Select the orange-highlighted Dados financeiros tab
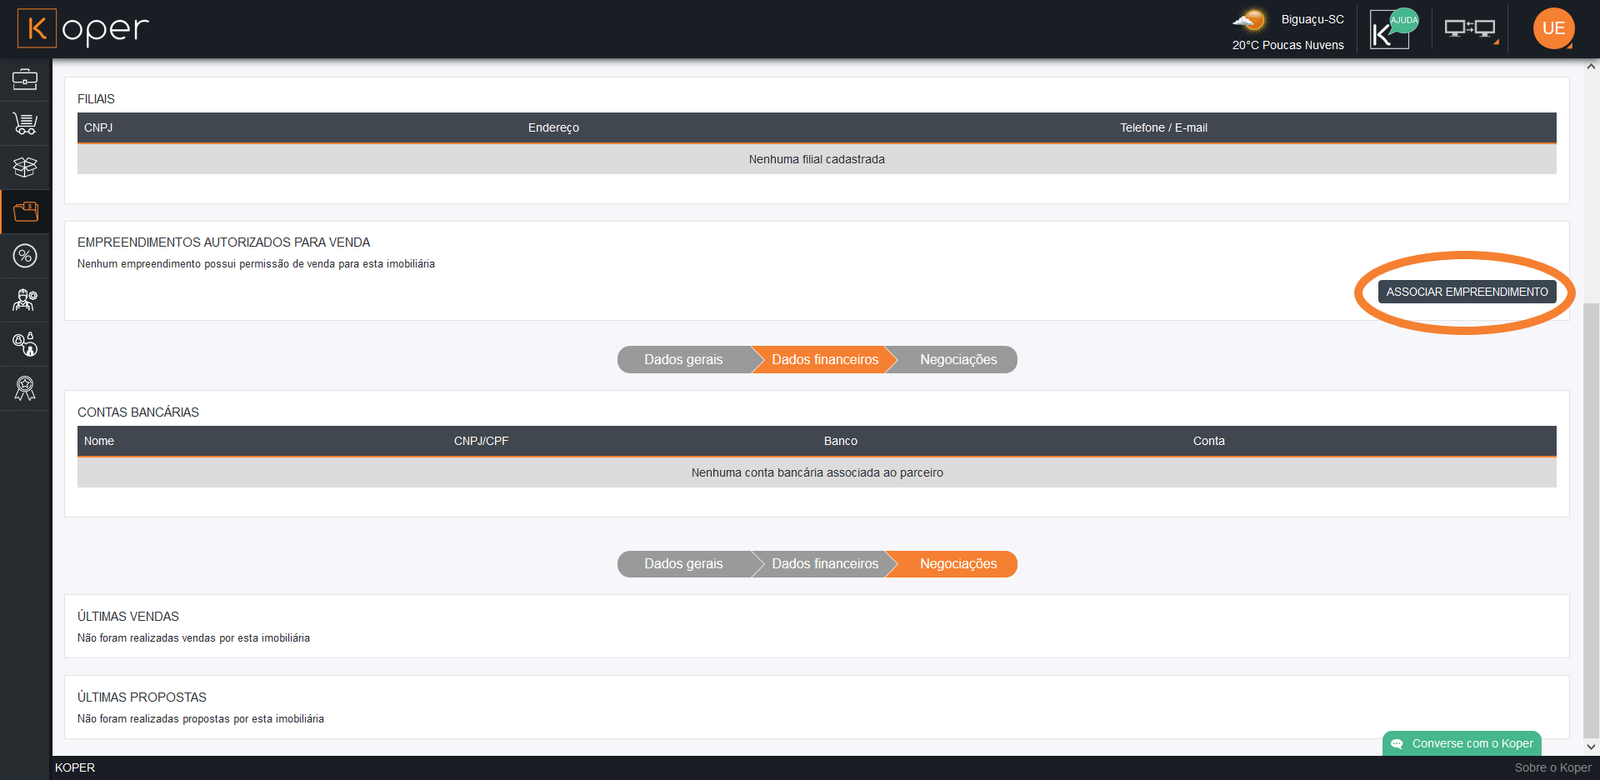 824,360
